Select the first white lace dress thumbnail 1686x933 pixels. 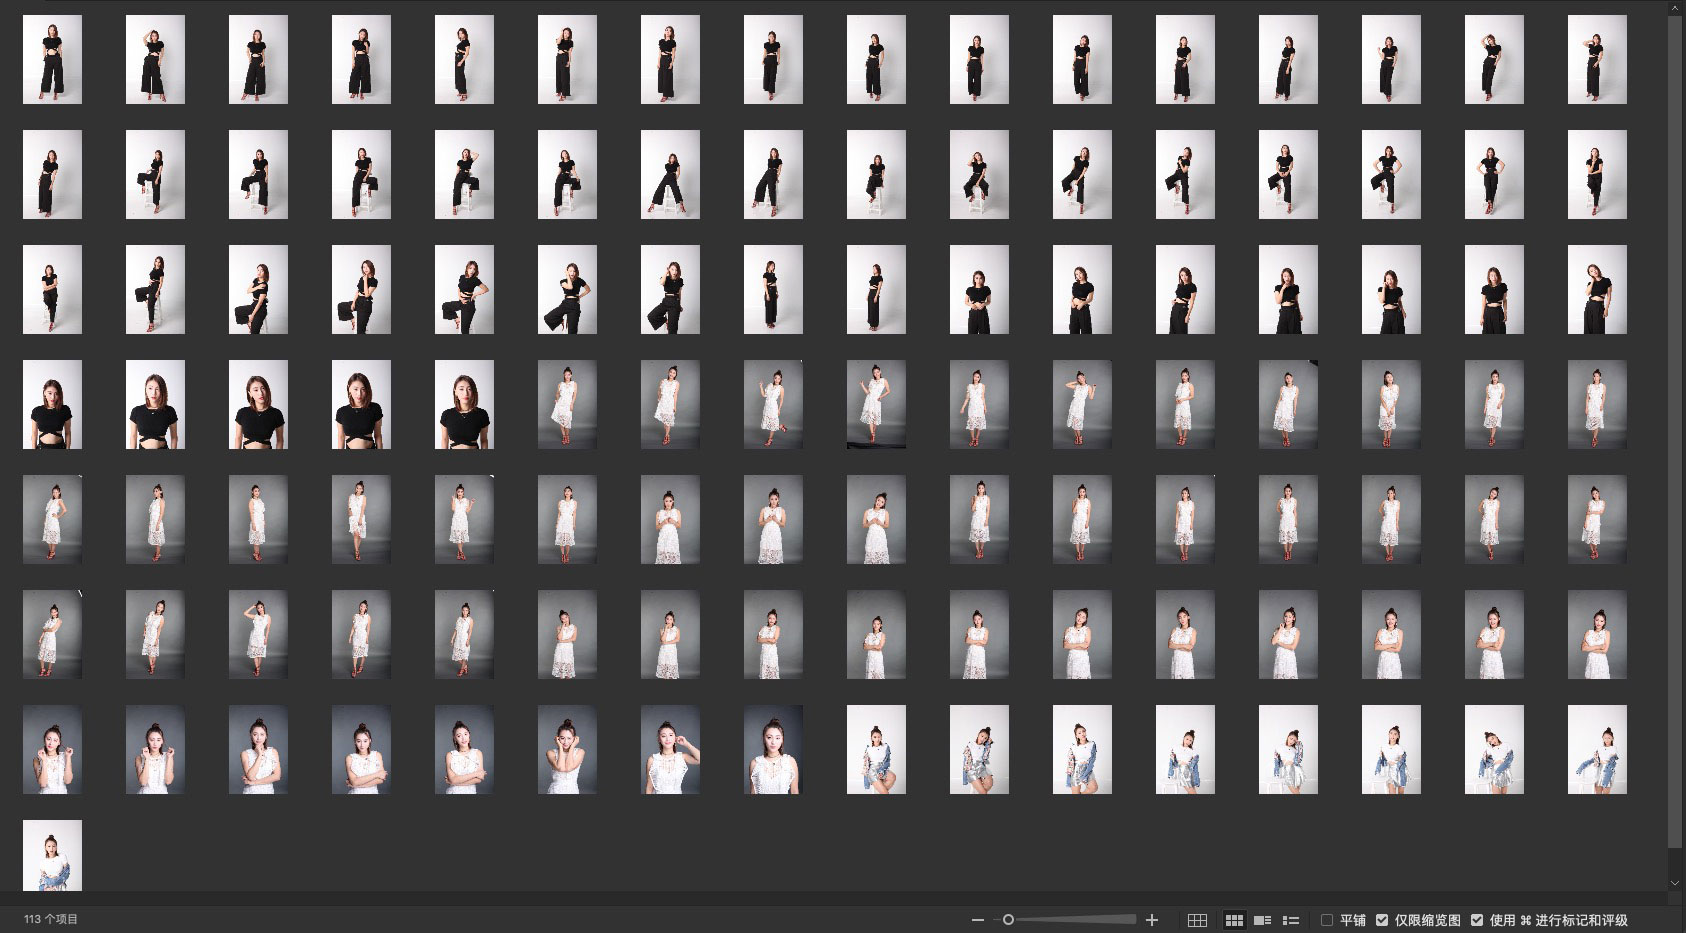point(567,405)
